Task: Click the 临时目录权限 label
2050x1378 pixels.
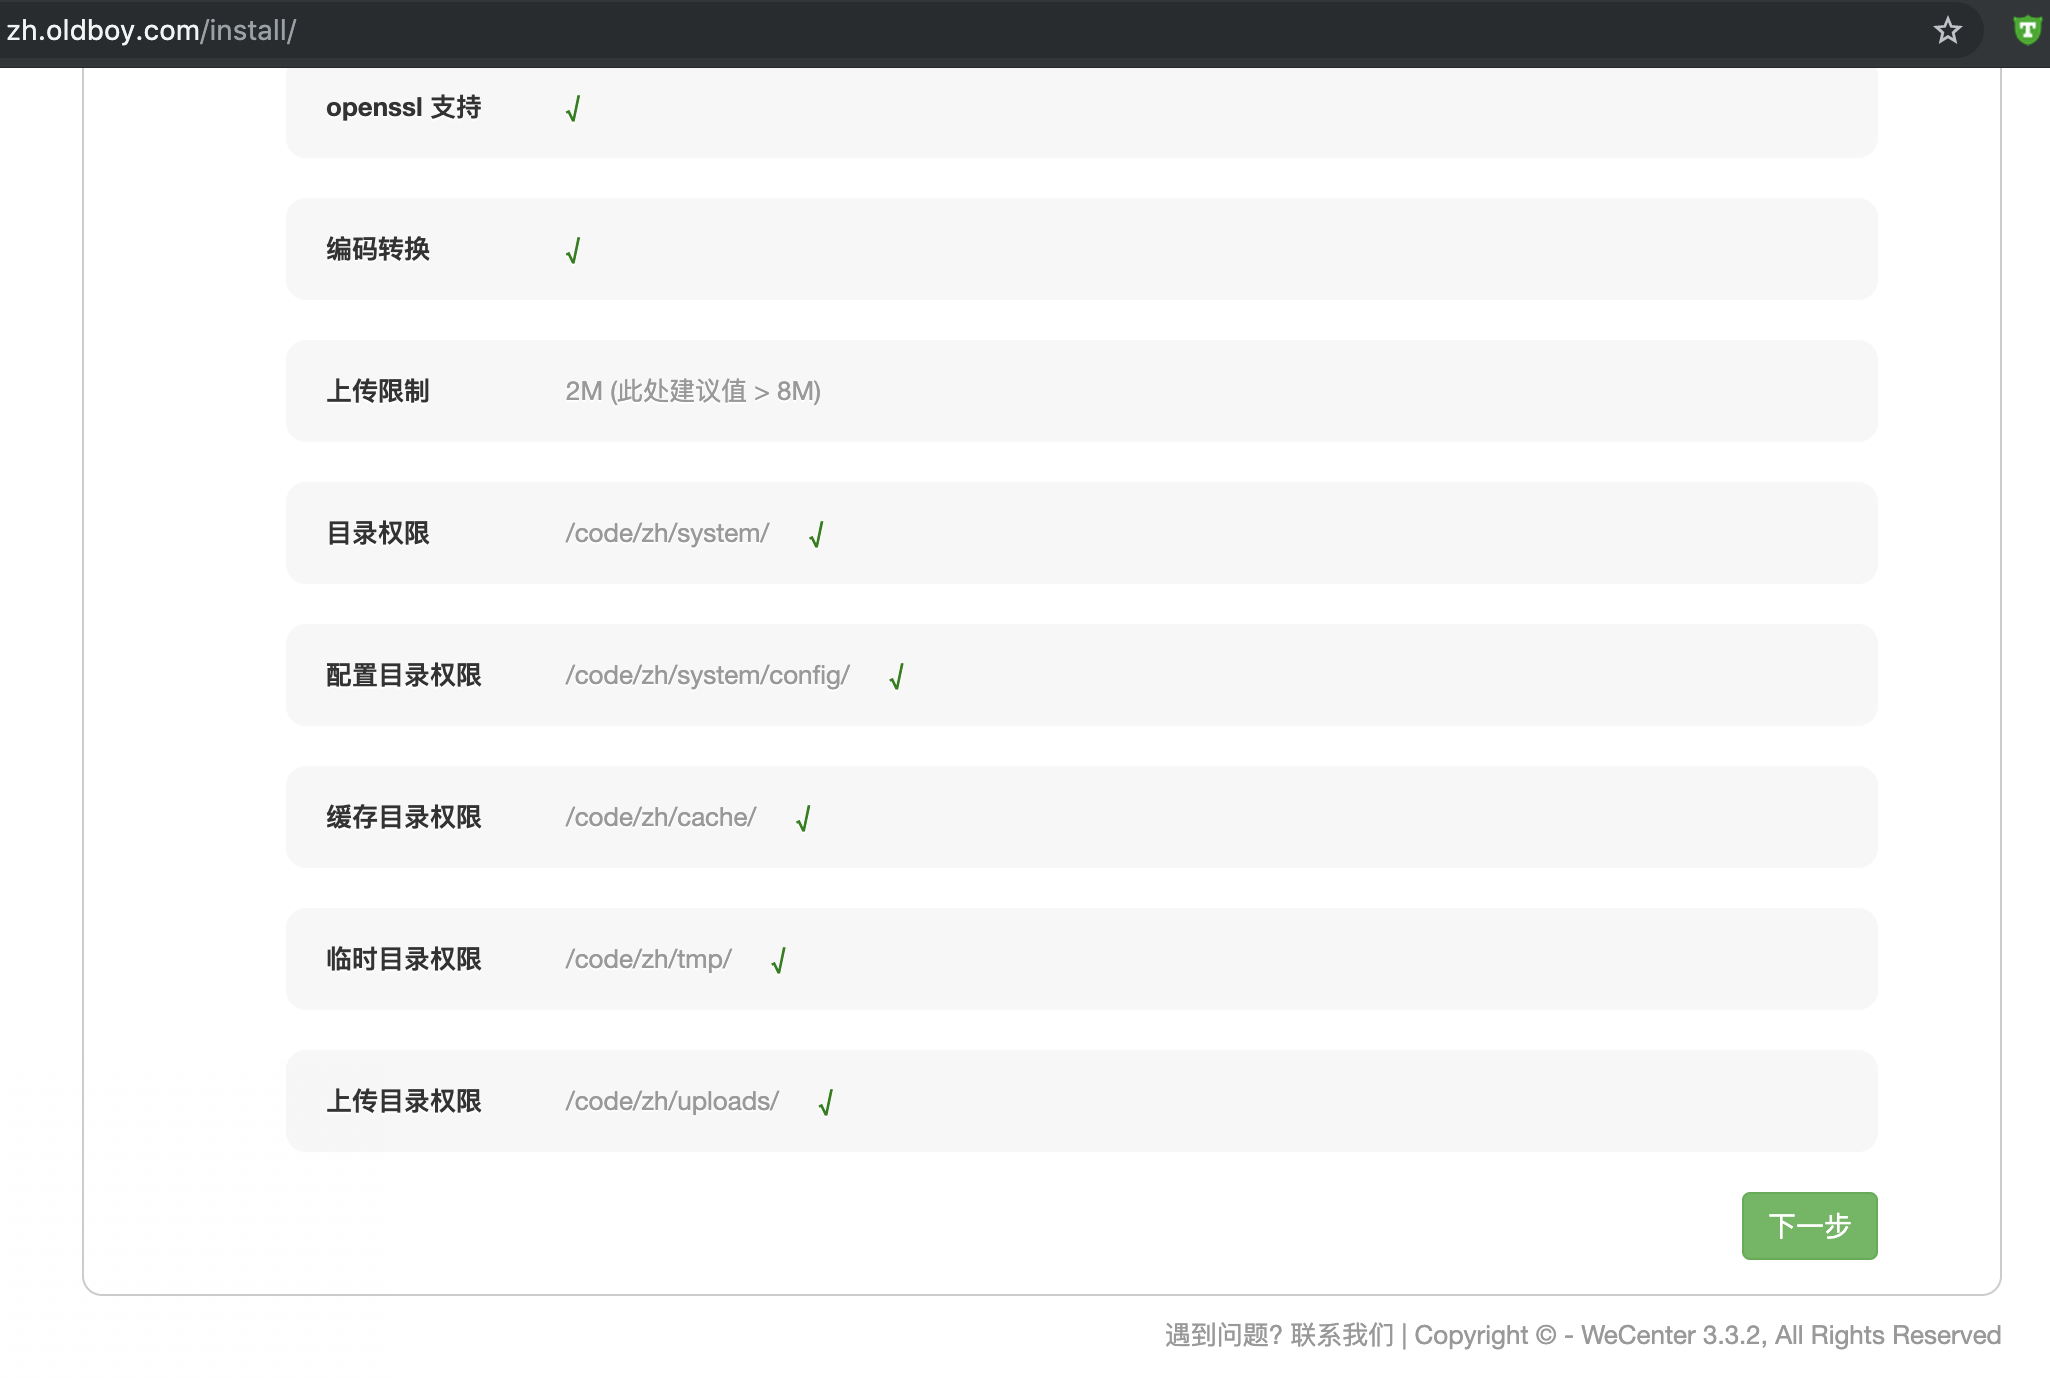Action: coord(403,959)
